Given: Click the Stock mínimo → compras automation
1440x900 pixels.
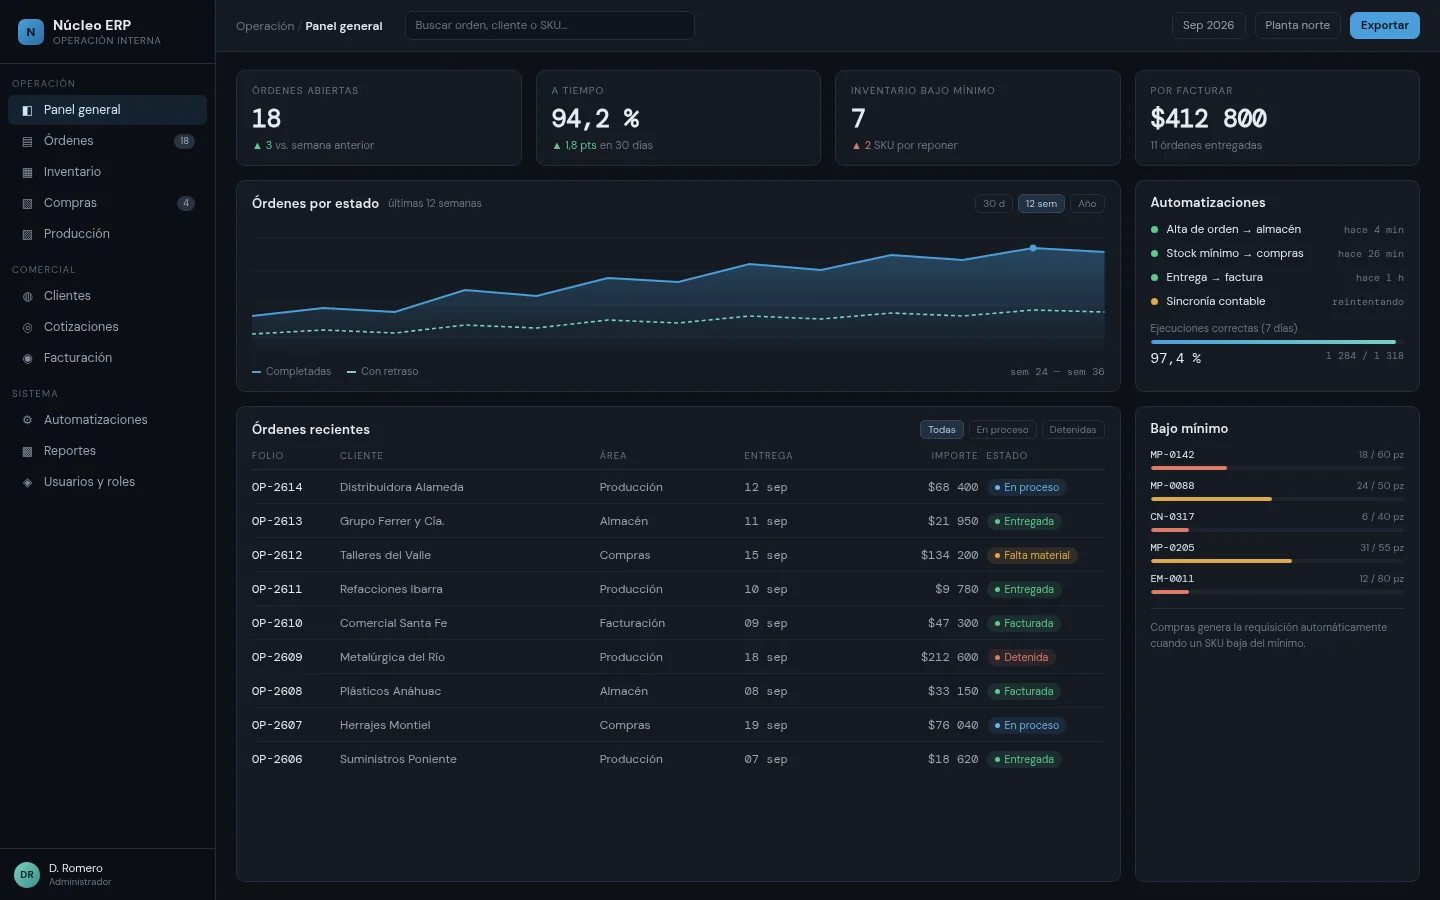Looking at the screenshot, I should [x=1277, y=253].
